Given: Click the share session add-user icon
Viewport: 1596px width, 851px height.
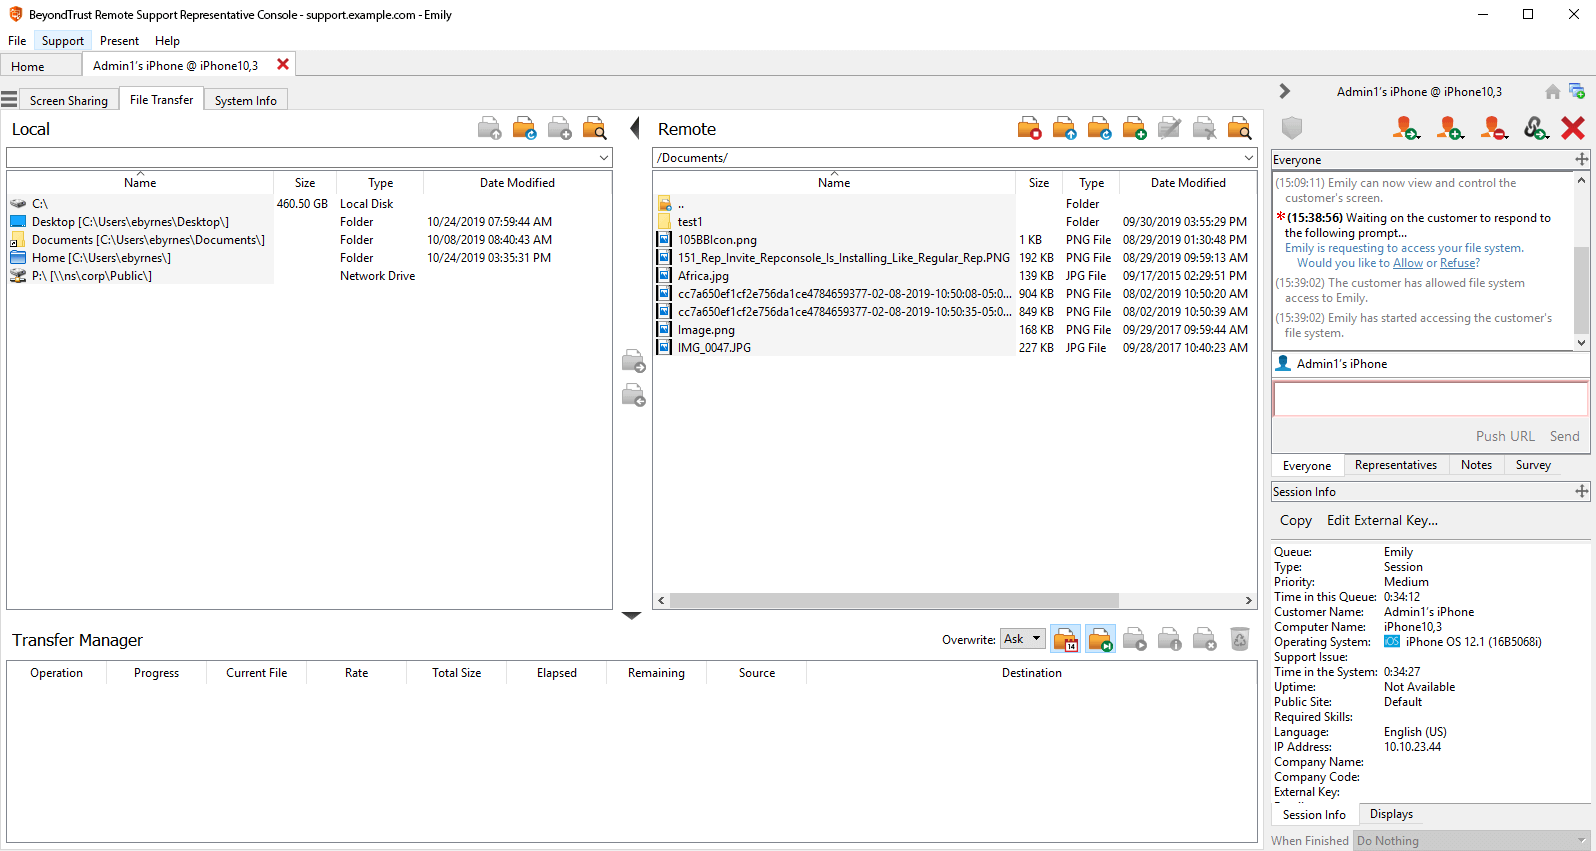Looking at the screenshot, I should (x=1450, y=128).
